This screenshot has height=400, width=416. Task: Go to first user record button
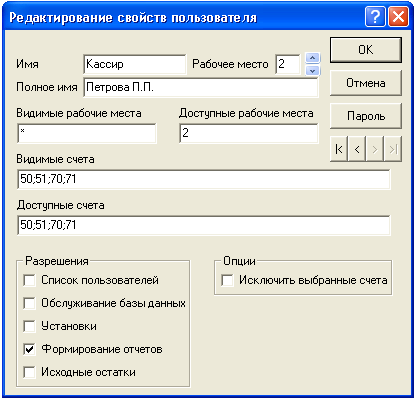(339, 149)
